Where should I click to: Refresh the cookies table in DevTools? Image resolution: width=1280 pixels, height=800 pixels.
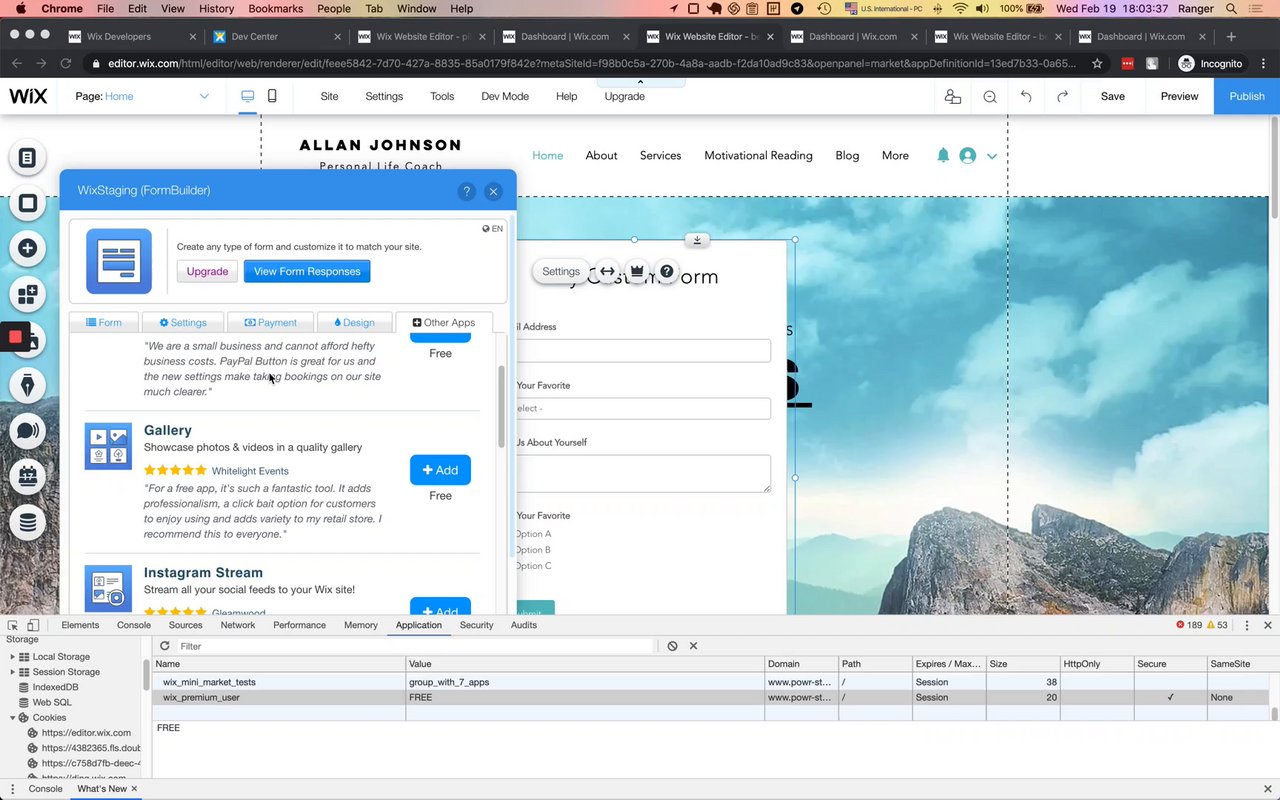[165, 646]
